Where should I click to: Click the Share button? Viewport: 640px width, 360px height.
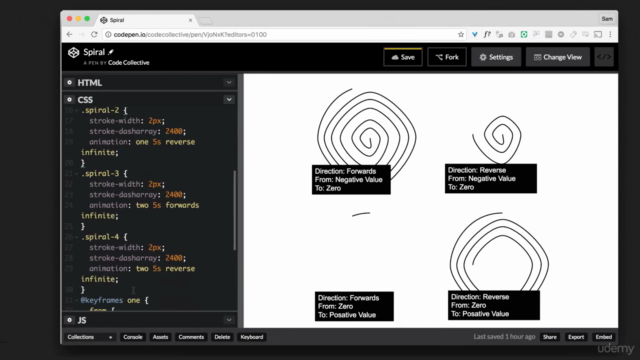[x=550, y=337]
